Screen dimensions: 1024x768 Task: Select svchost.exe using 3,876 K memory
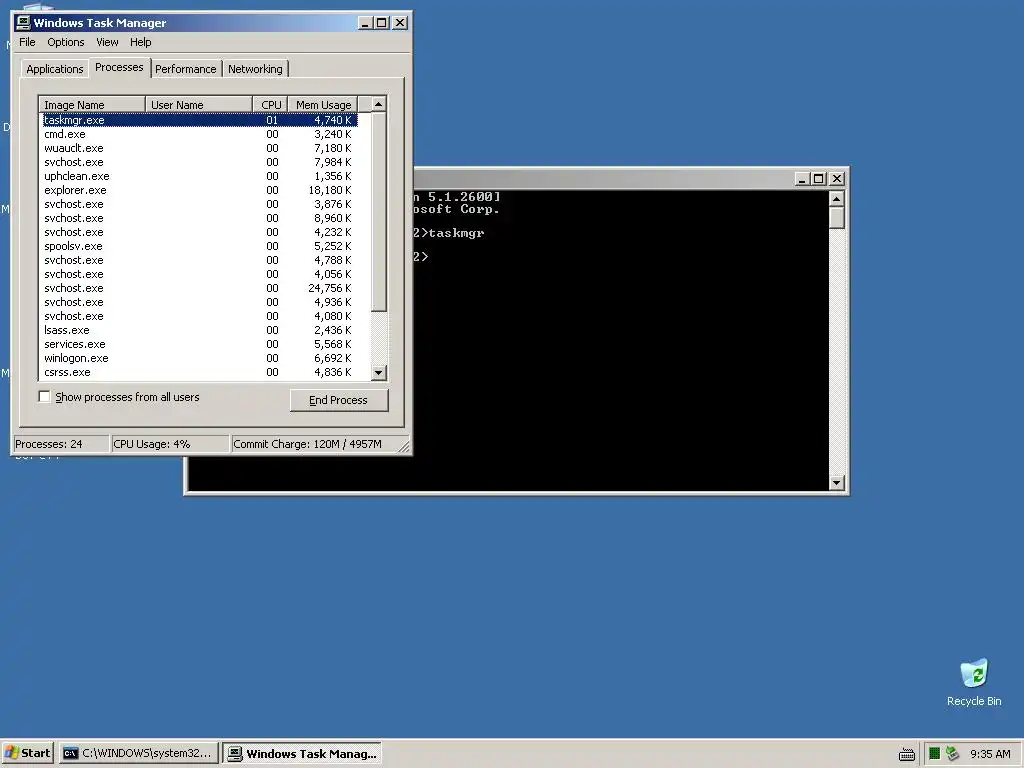200,204
